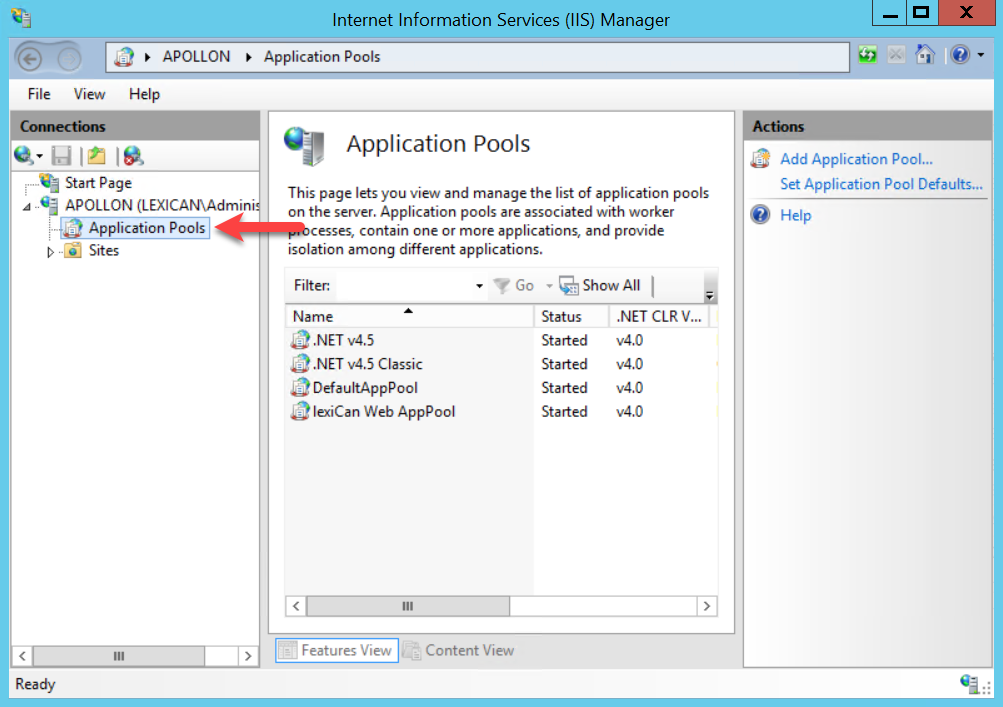Click the lexiCan Web AppPool row icon

pos(300,412)
